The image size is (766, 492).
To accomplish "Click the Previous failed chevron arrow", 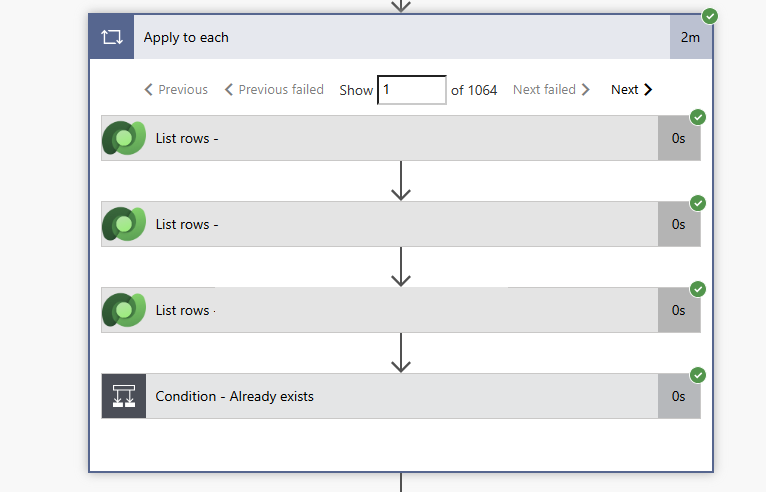I will click(x=229, y=90).
